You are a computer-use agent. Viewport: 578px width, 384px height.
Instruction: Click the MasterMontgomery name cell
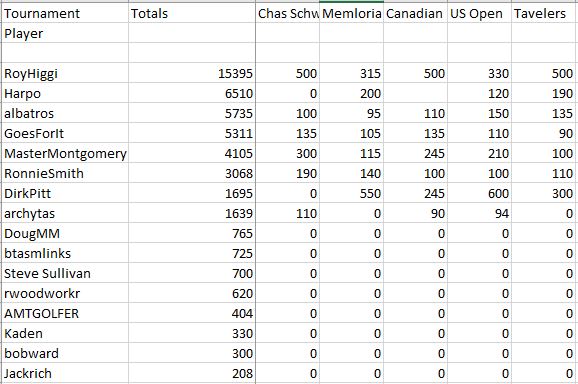(65, 153)
